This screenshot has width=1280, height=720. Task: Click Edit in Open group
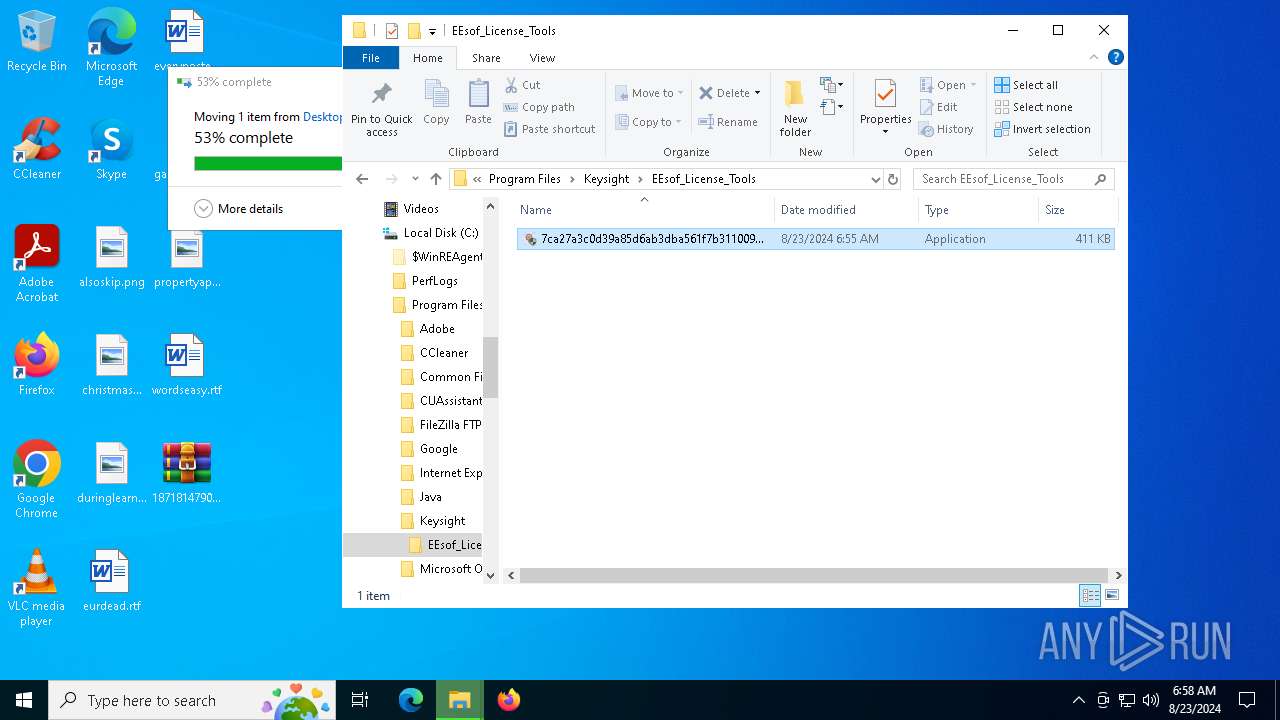[x=938, y=107]
